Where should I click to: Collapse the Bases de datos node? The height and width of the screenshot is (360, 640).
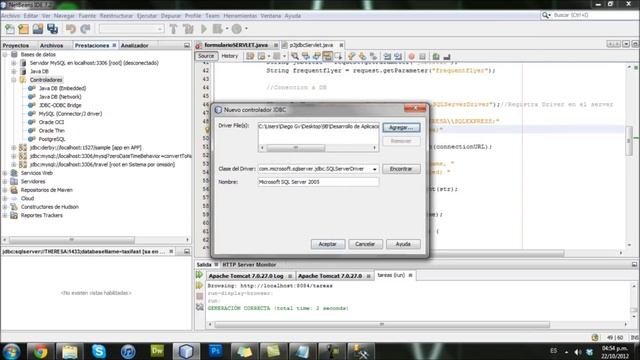pyautogui.click(x=5, y=54)
